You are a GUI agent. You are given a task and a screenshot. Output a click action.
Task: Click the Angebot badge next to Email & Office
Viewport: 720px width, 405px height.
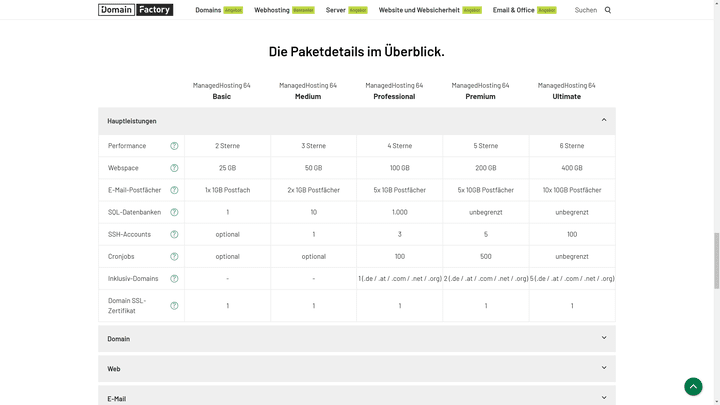(x=547, y=10)
